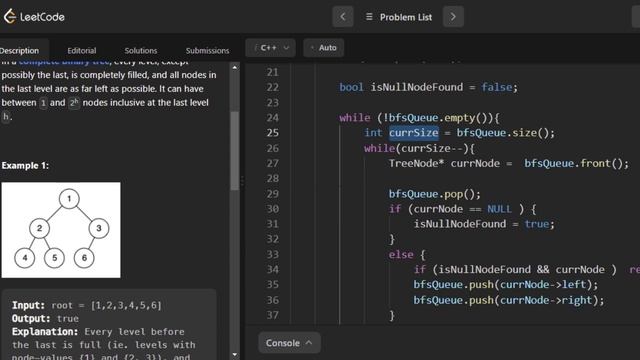Screen dimensions: 640x360
Task: Click the description scrollbar down arrow
Action: point(235,354)
